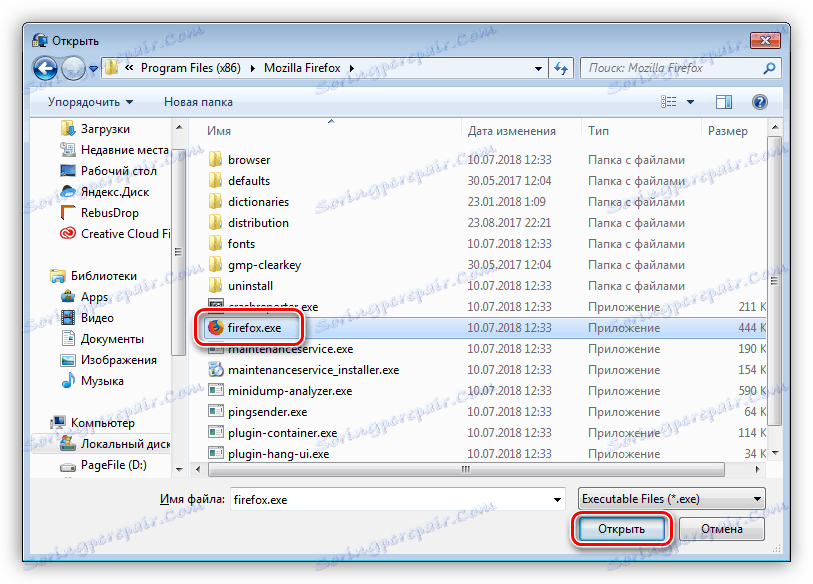This screenshot has height=584, width=813.
Task: Open the Имя файла dropdown arrow
Action: (x=557, y=500)
